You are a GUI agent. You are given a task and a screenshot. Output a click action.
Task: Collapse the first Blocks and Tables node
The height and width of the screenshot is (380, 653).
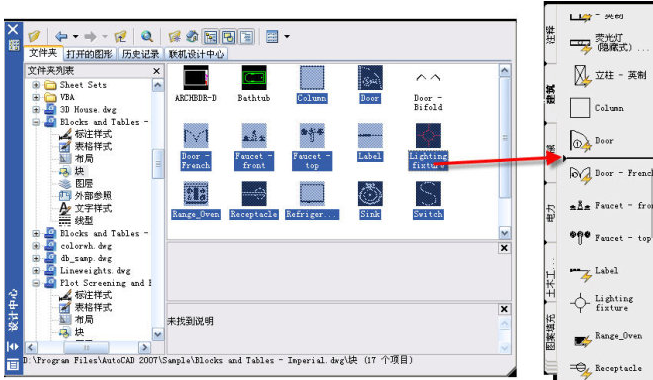point(36,122)
